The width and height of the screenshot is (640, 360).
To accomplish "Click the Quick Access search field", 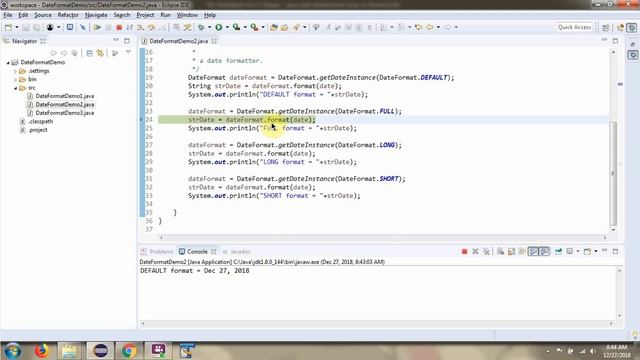I will click(x=574, y=27).
